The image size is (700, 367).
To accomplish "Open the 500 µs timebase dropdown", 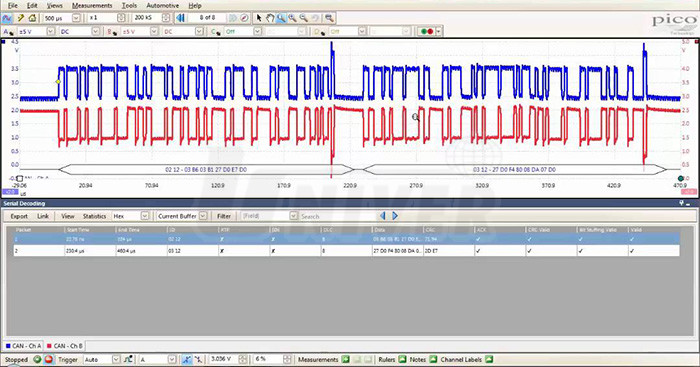I will click(76, 18).
